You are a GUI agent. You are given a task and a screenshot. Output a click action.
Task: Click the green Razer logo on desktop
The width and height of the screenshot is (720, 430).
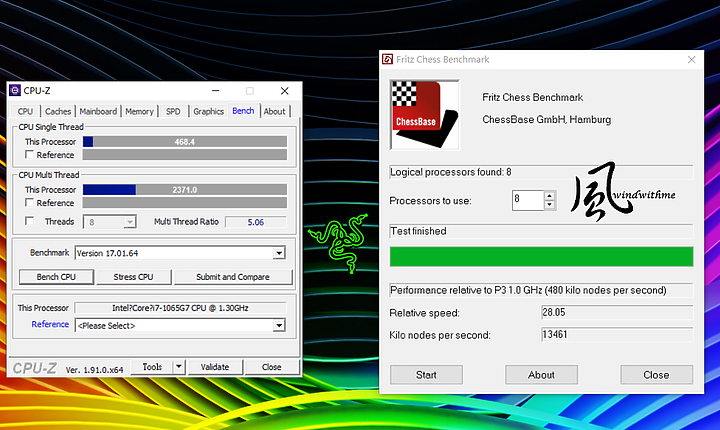pos(339,242)
